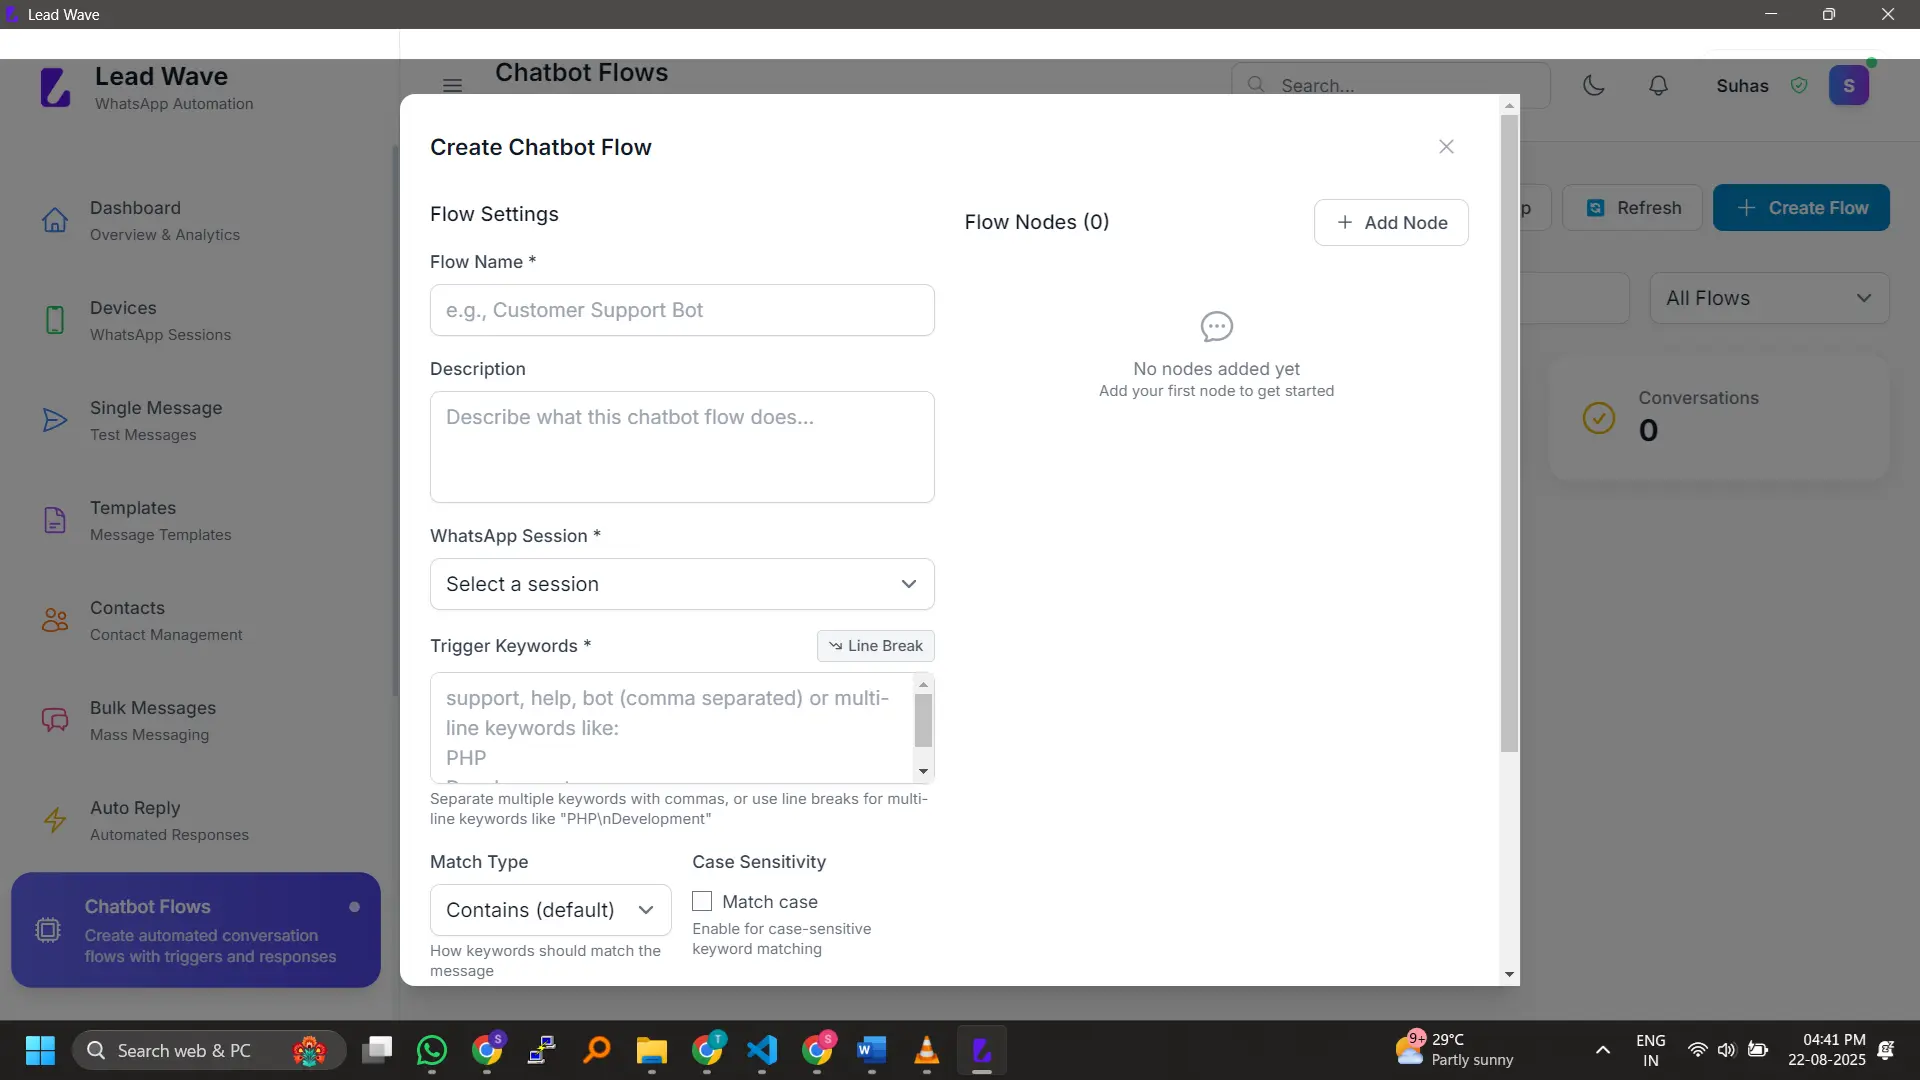
Task: Click the Dashboard home icon
Action: tap(55, 220)
